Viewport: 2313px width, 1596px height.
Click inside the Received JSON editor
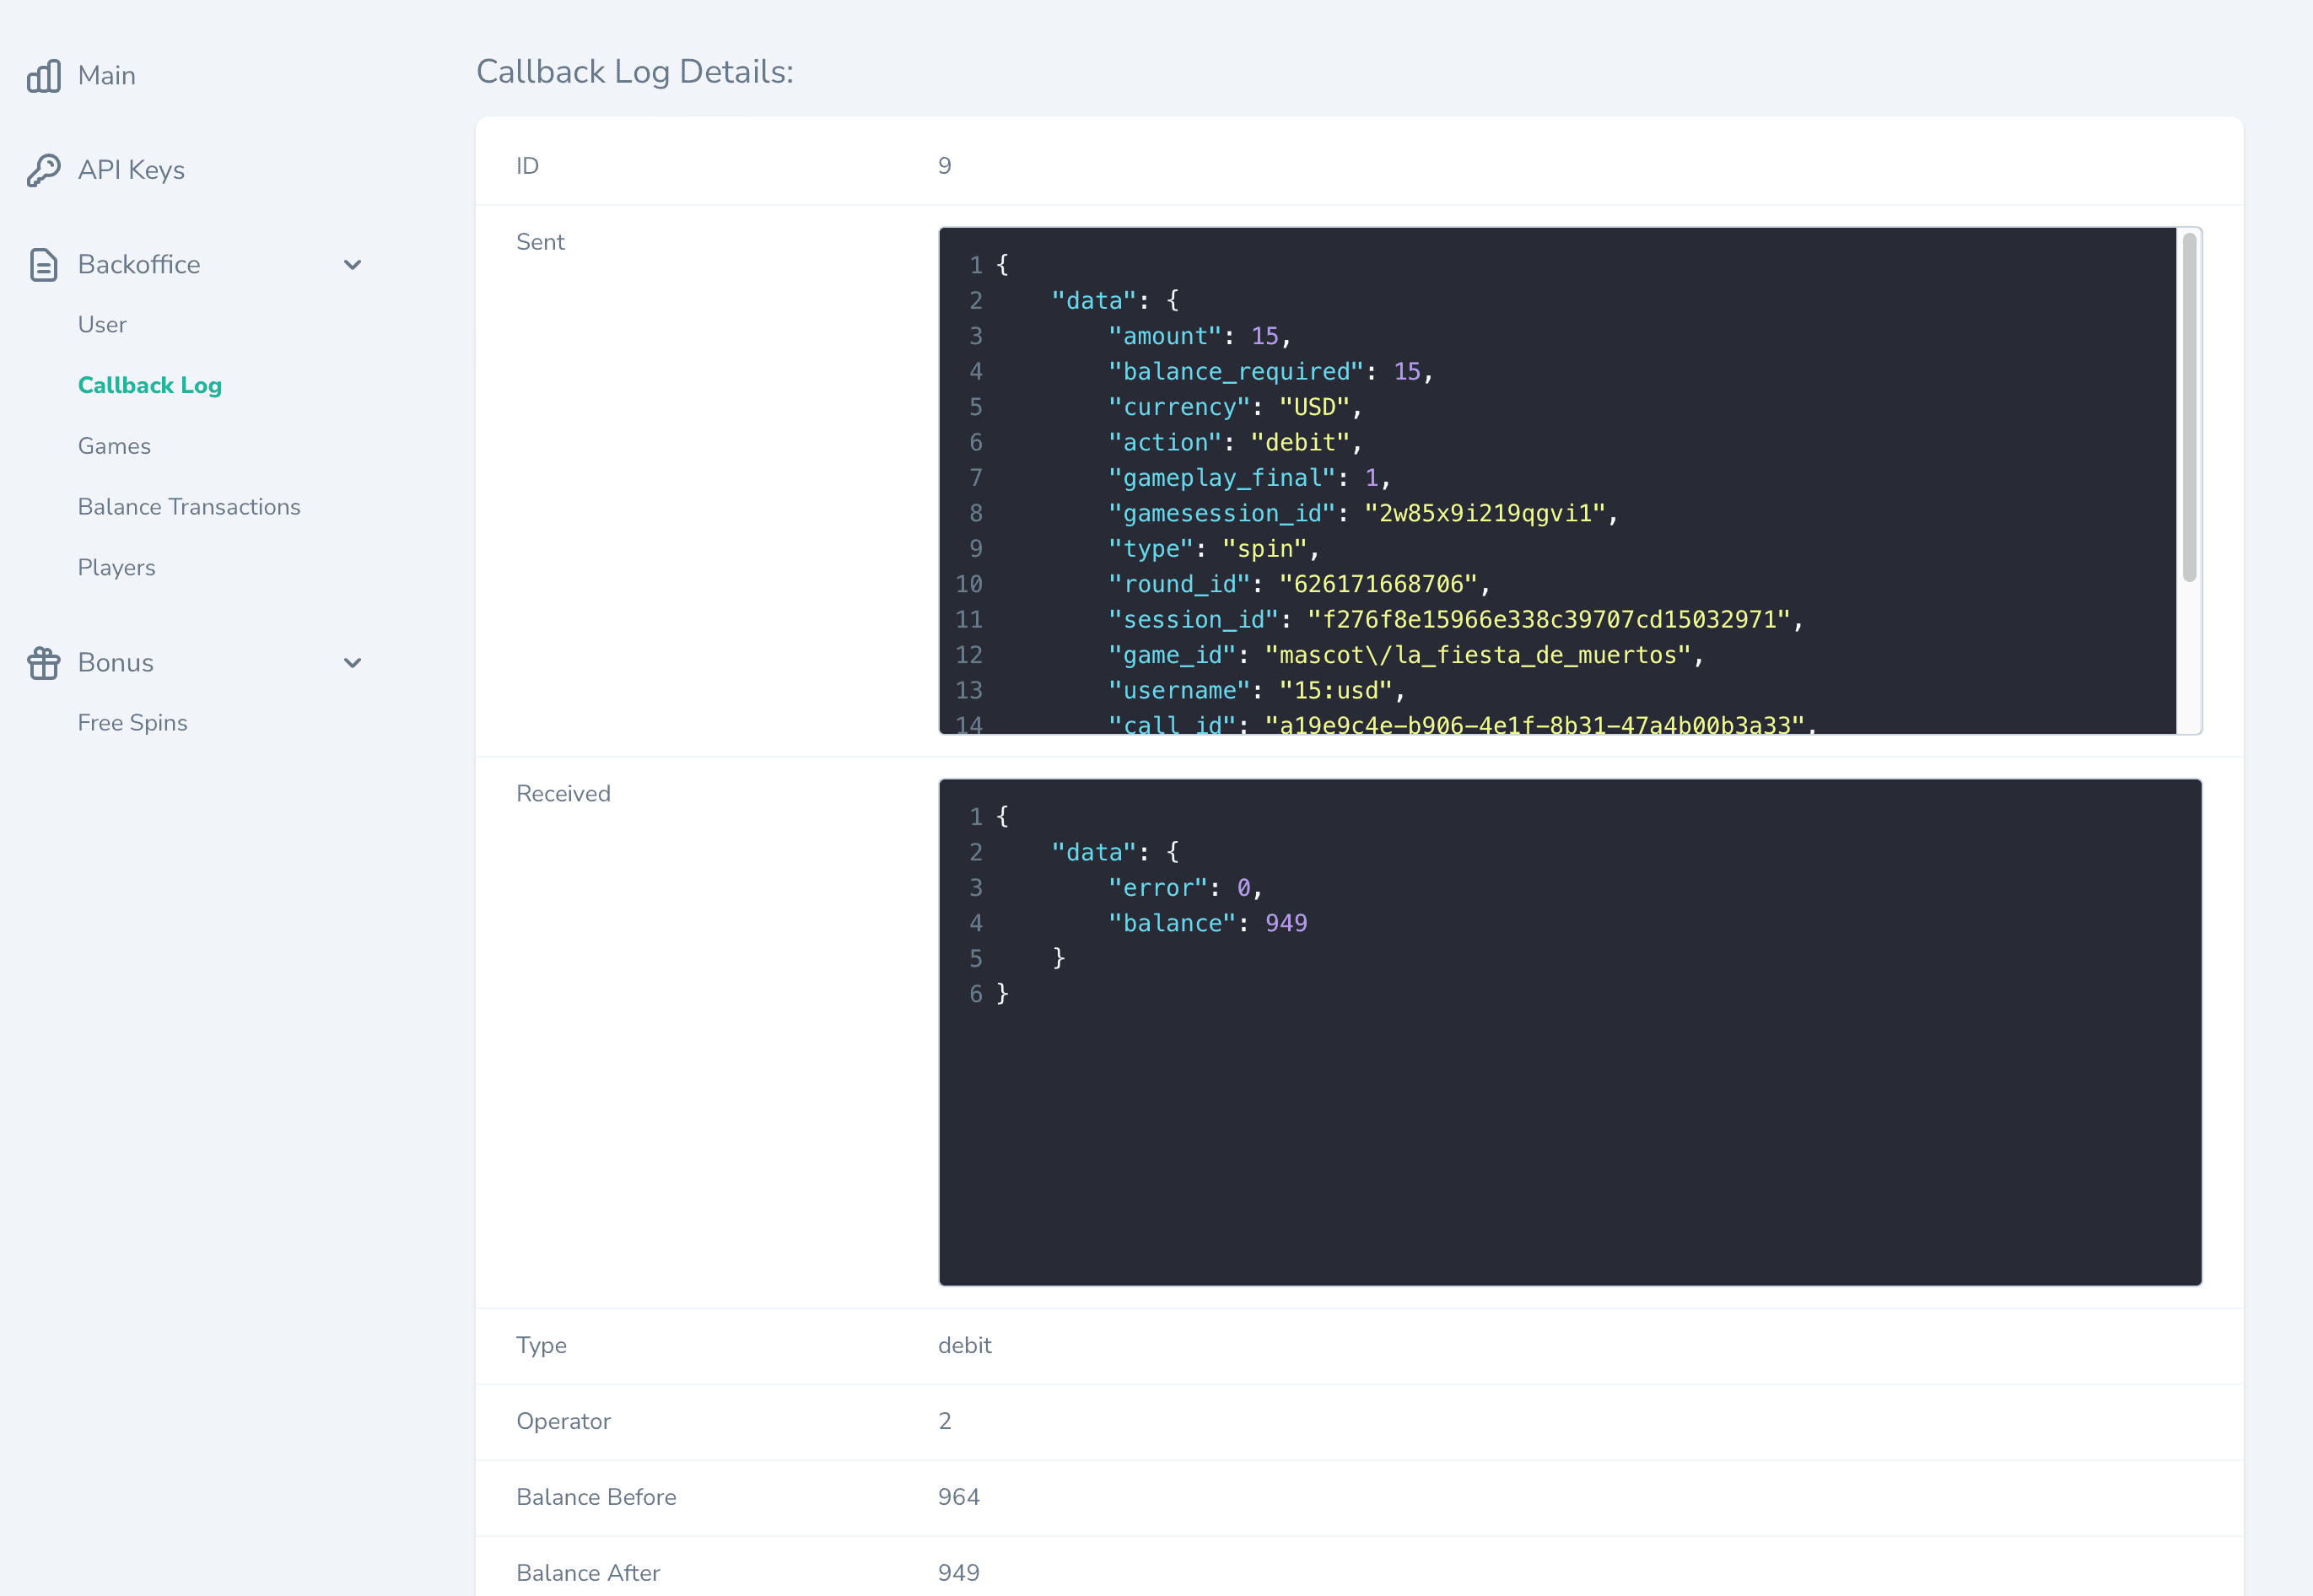[x=1570, y=1032]
